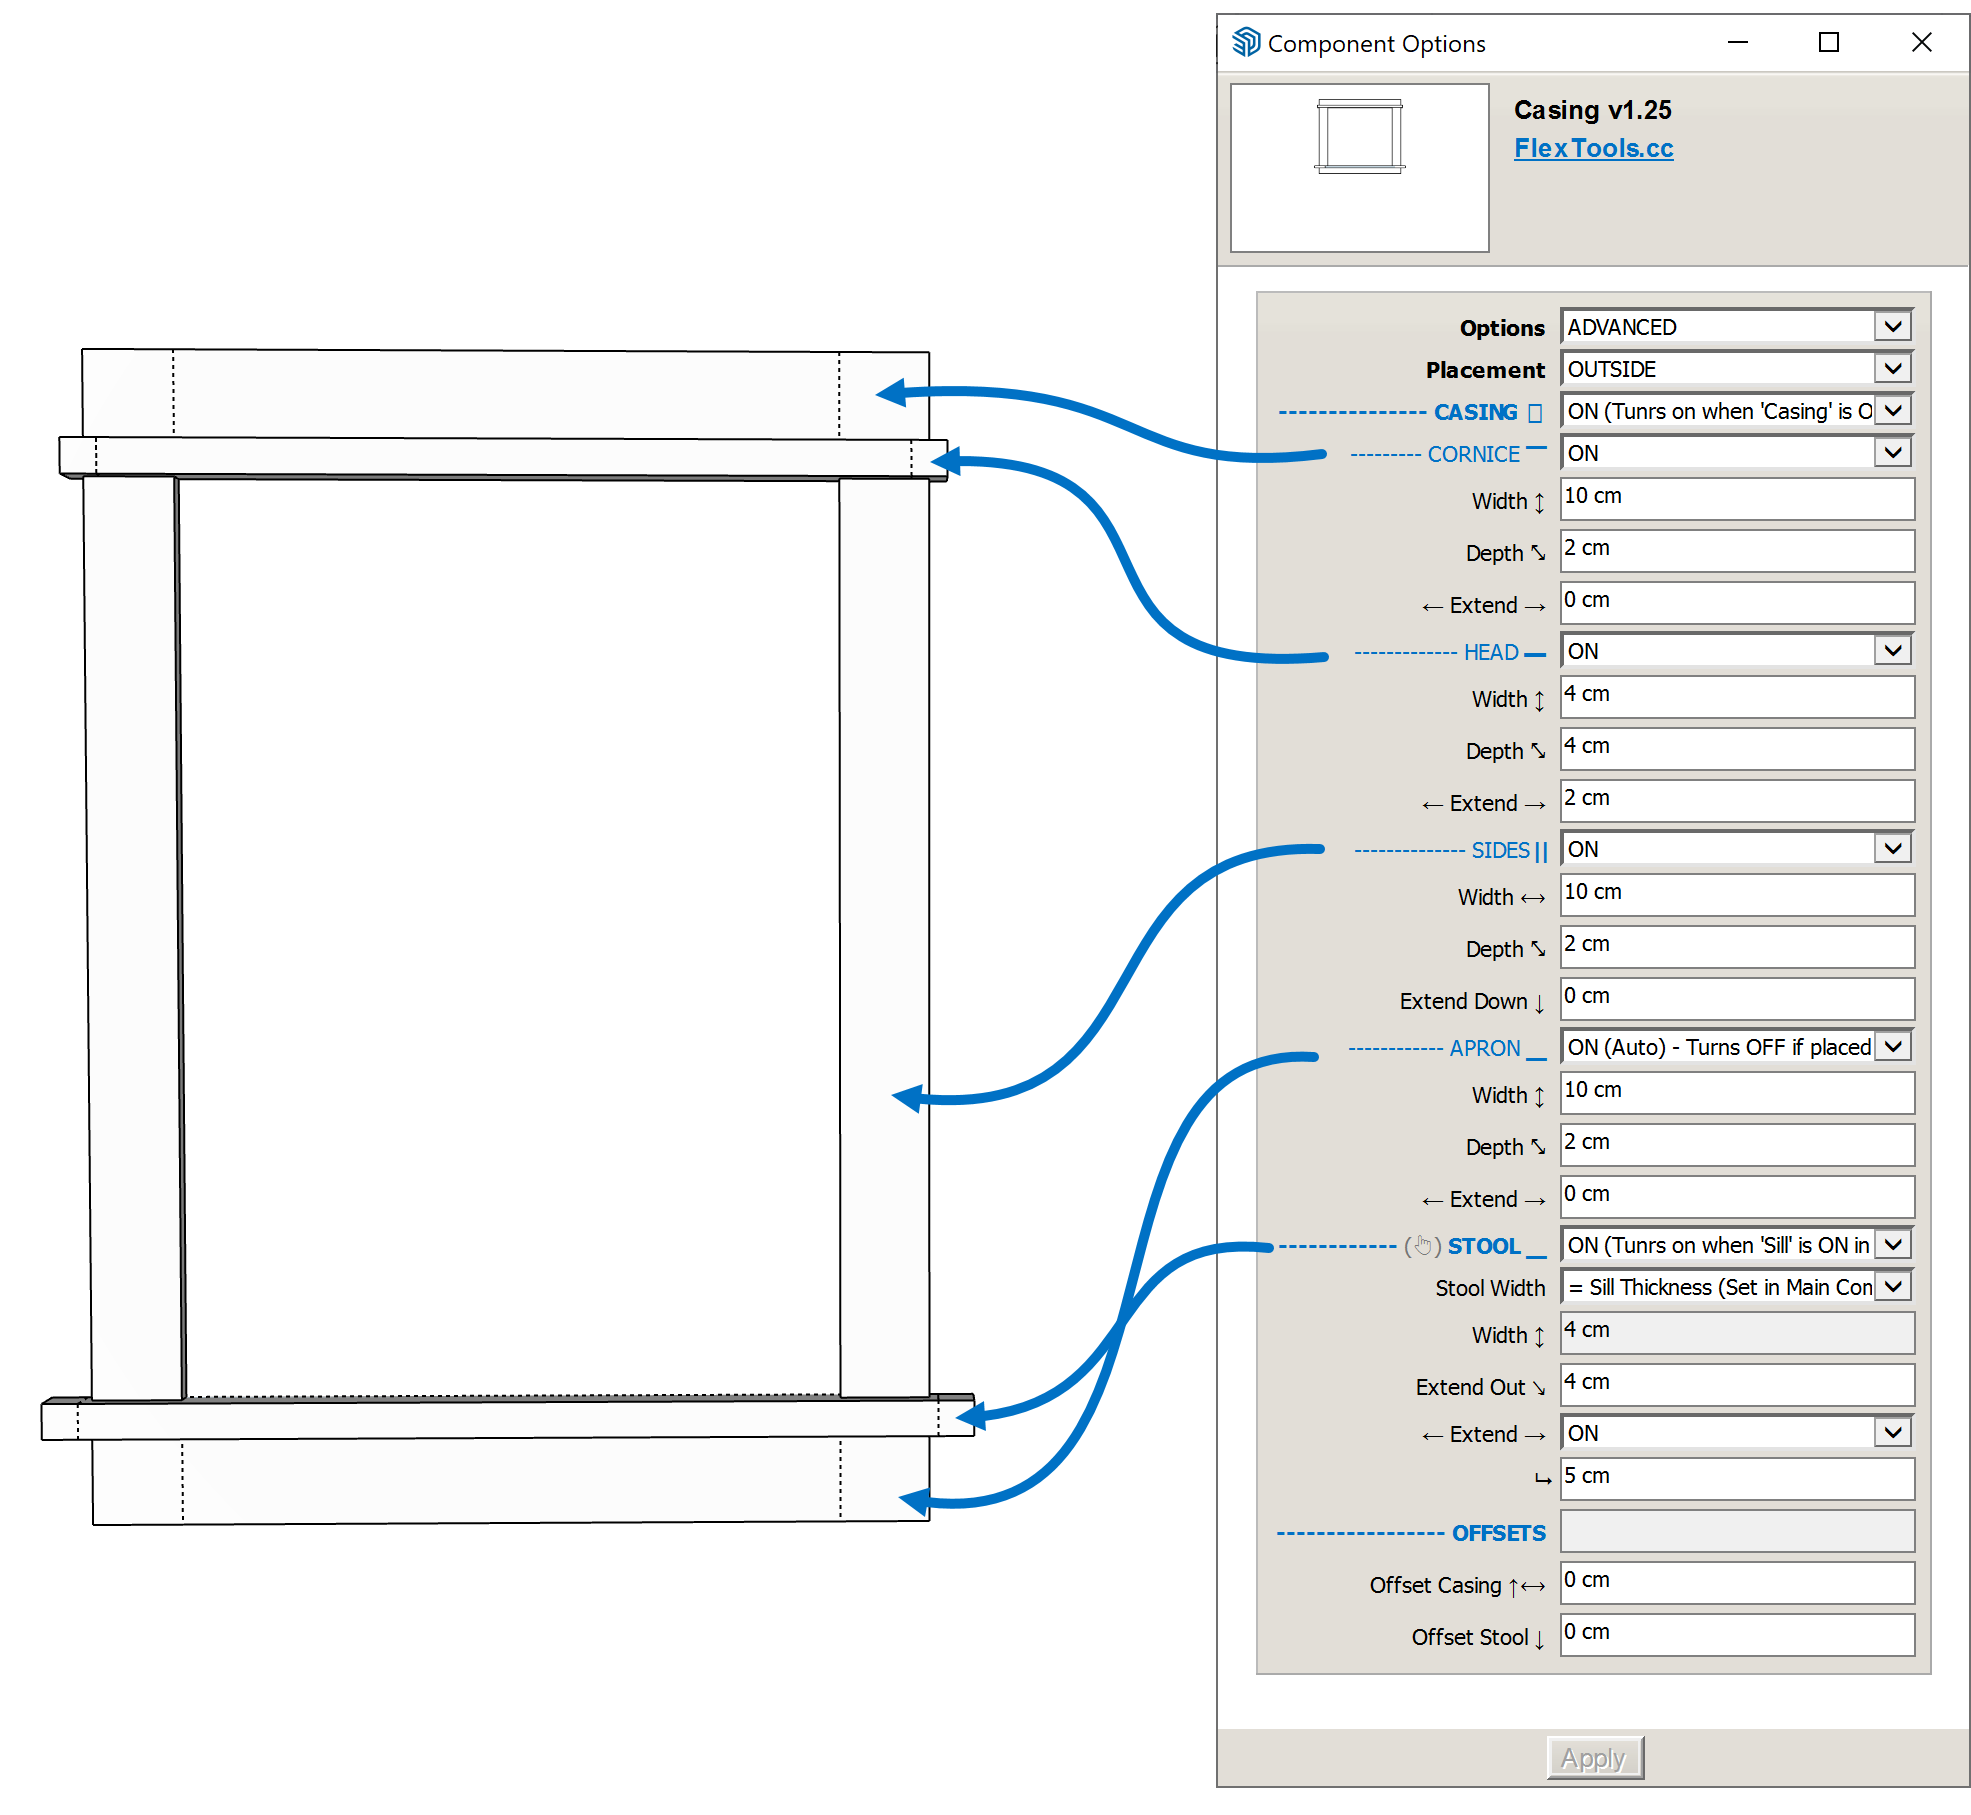Click the Cornice Width input field
Screen dimensions: 1971x1815
click(1736, 498)
